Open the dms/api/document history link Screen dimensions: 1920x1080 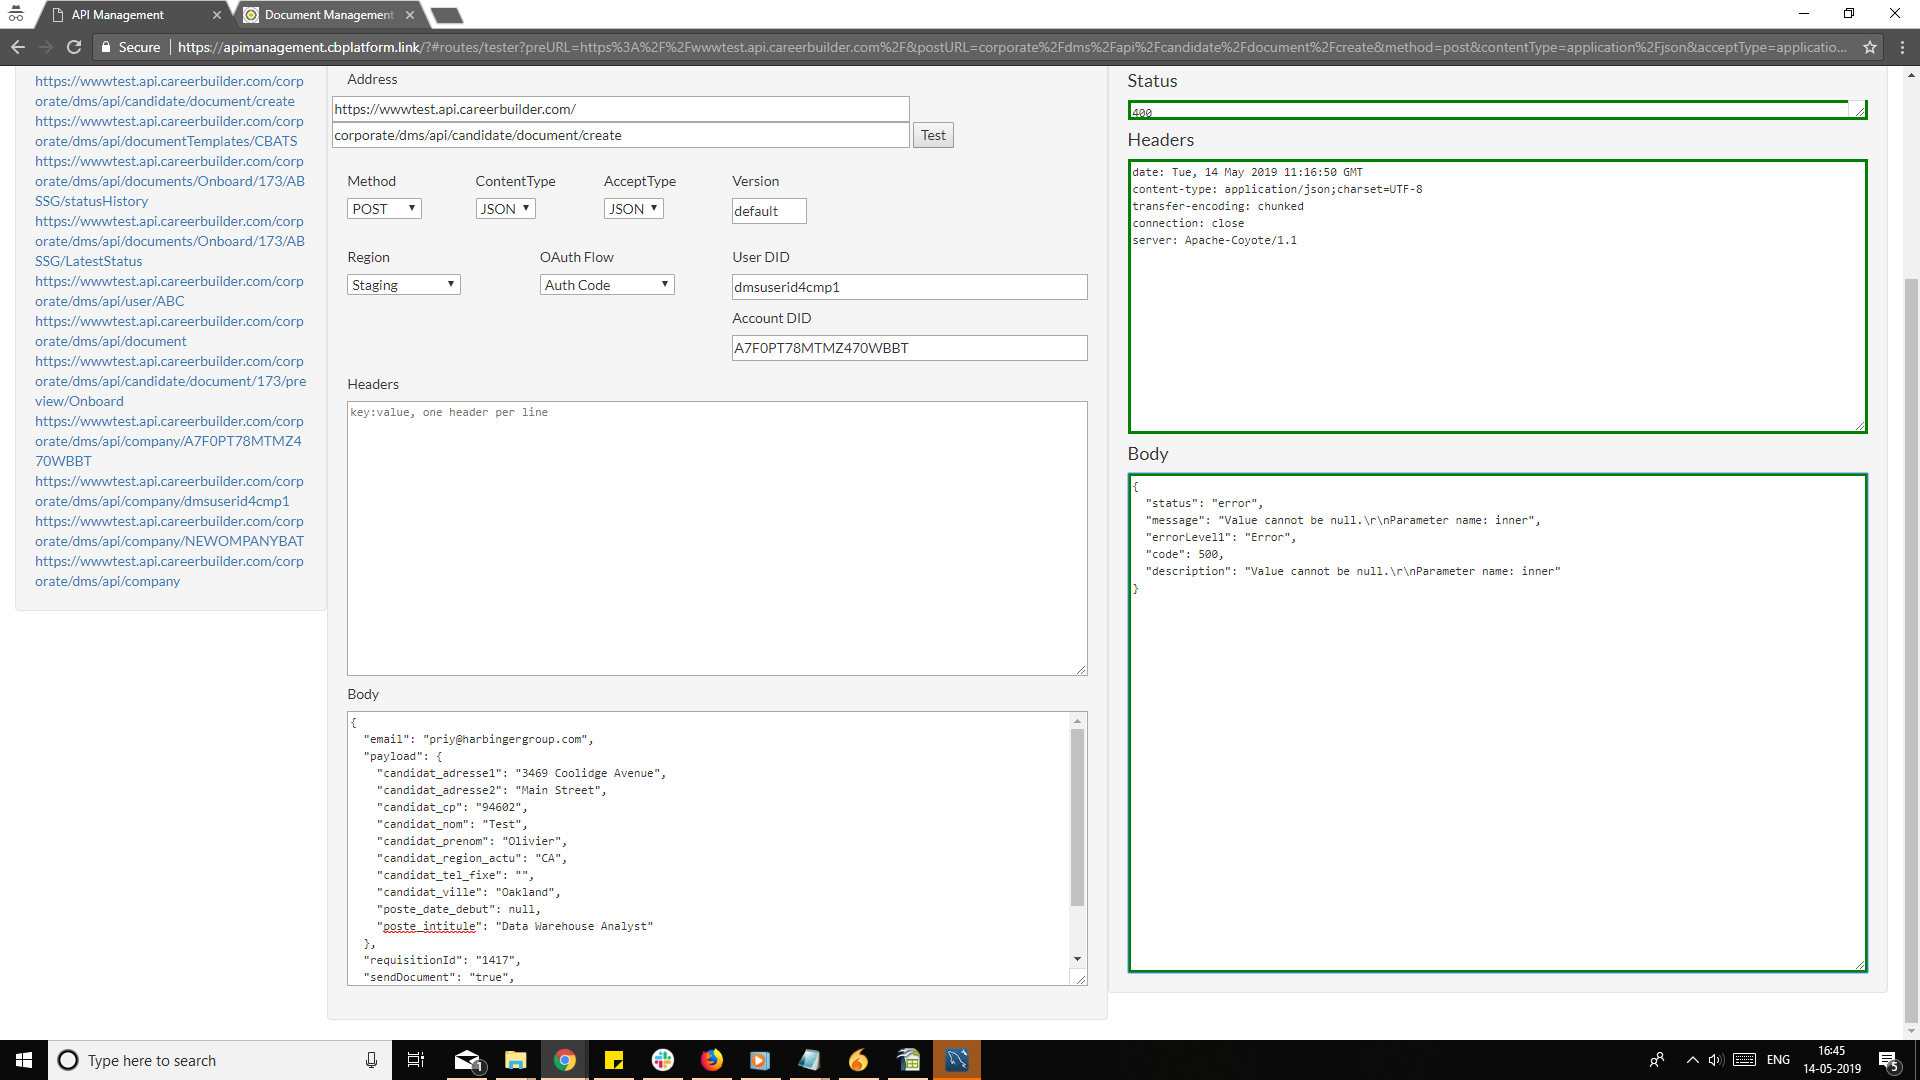pos(169,331)
